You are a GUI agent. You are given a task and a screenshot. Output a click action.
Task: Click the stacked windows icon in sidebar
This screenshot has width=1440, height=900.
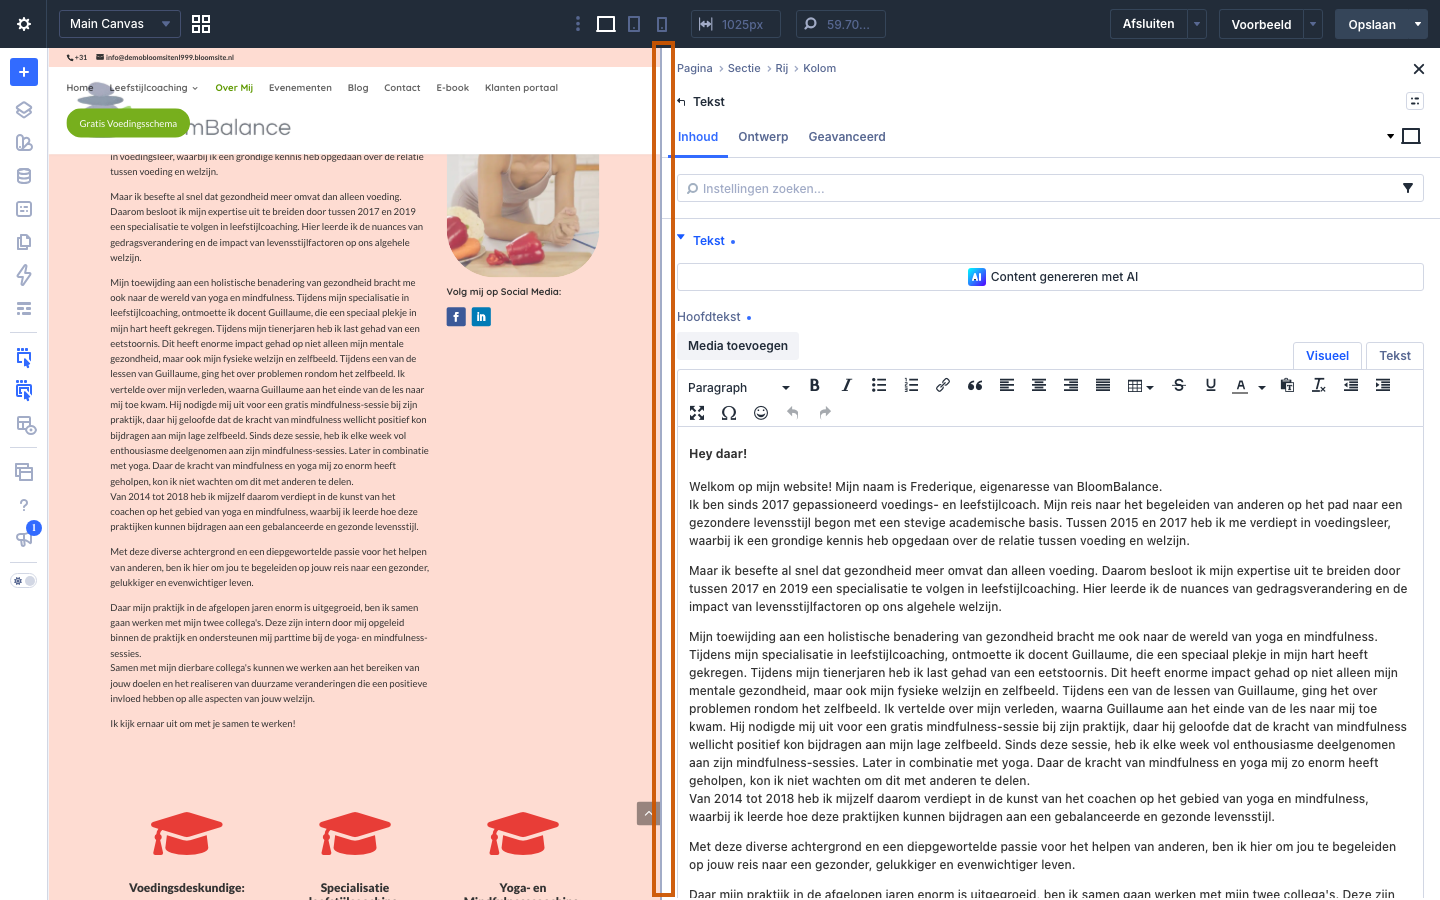[x=24, y=472]
